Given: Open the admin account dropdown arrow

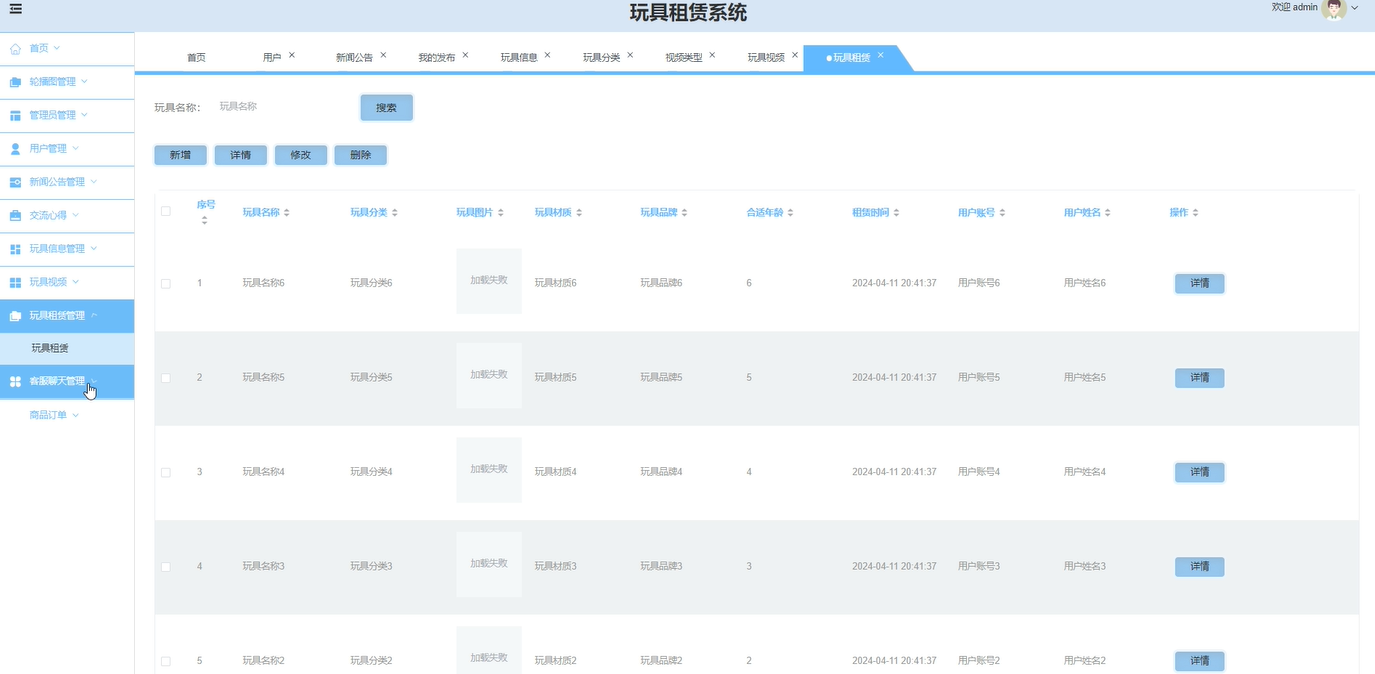Looking at the screenshot, I should point(1355,8).
